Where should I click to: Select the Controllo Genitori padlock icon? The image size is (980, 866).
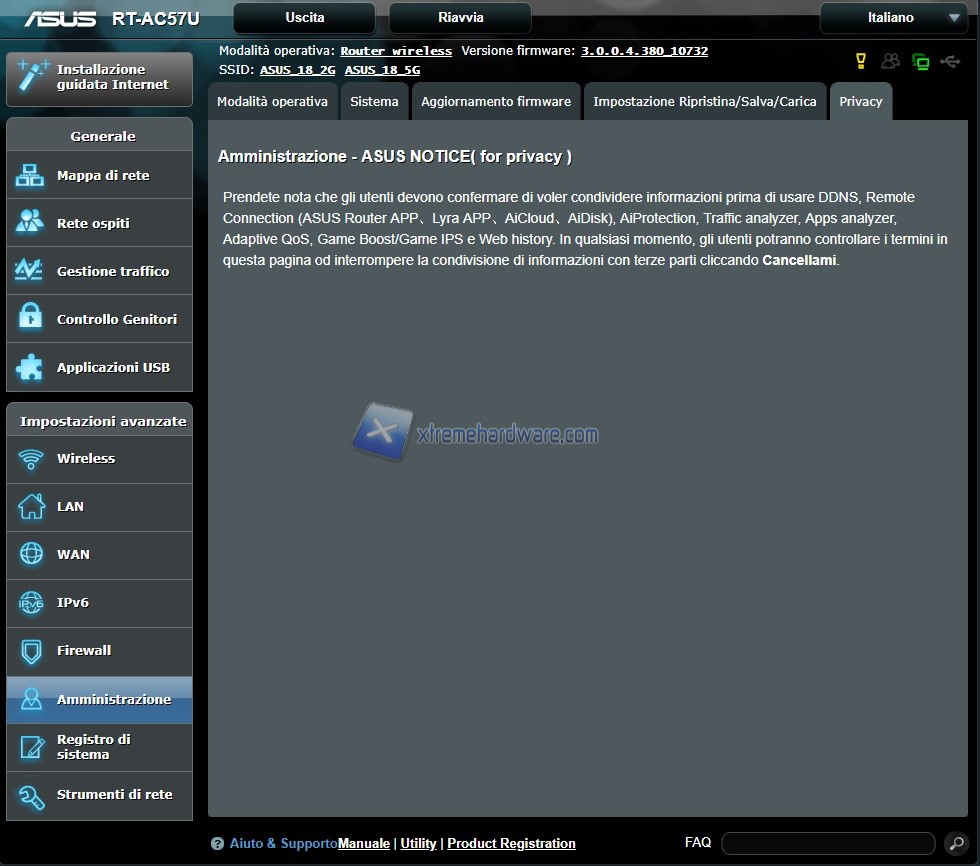(30, 319)
